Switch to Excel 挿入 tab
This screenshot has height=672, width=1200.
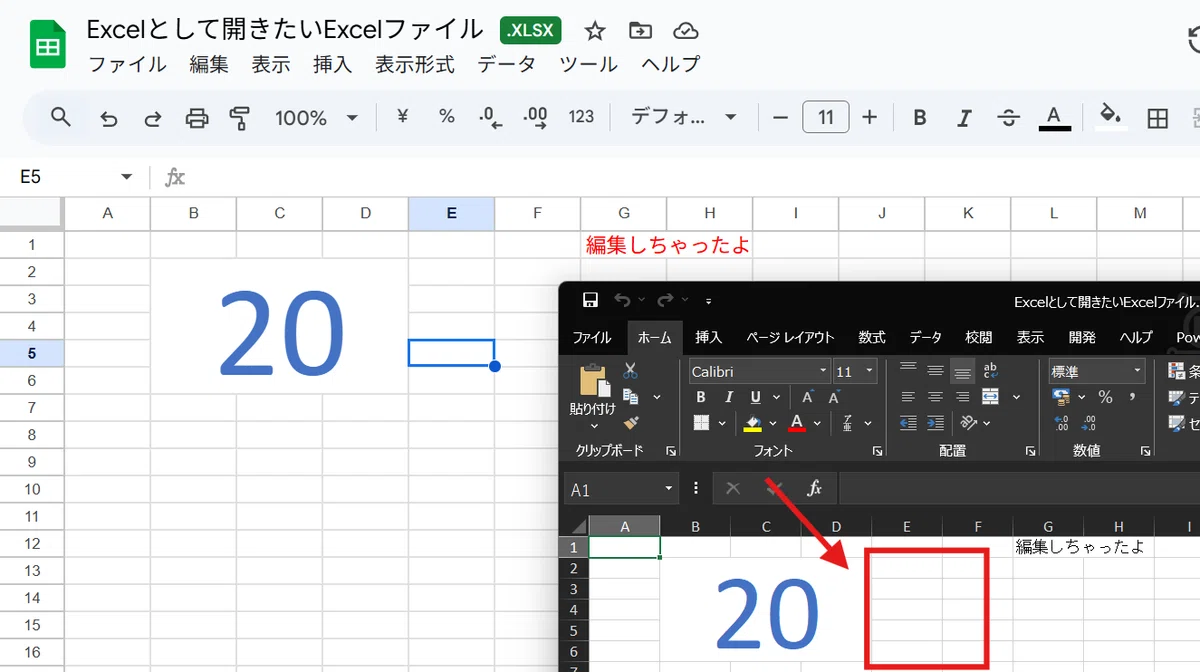pyautogui.click(x=709, y=337)
